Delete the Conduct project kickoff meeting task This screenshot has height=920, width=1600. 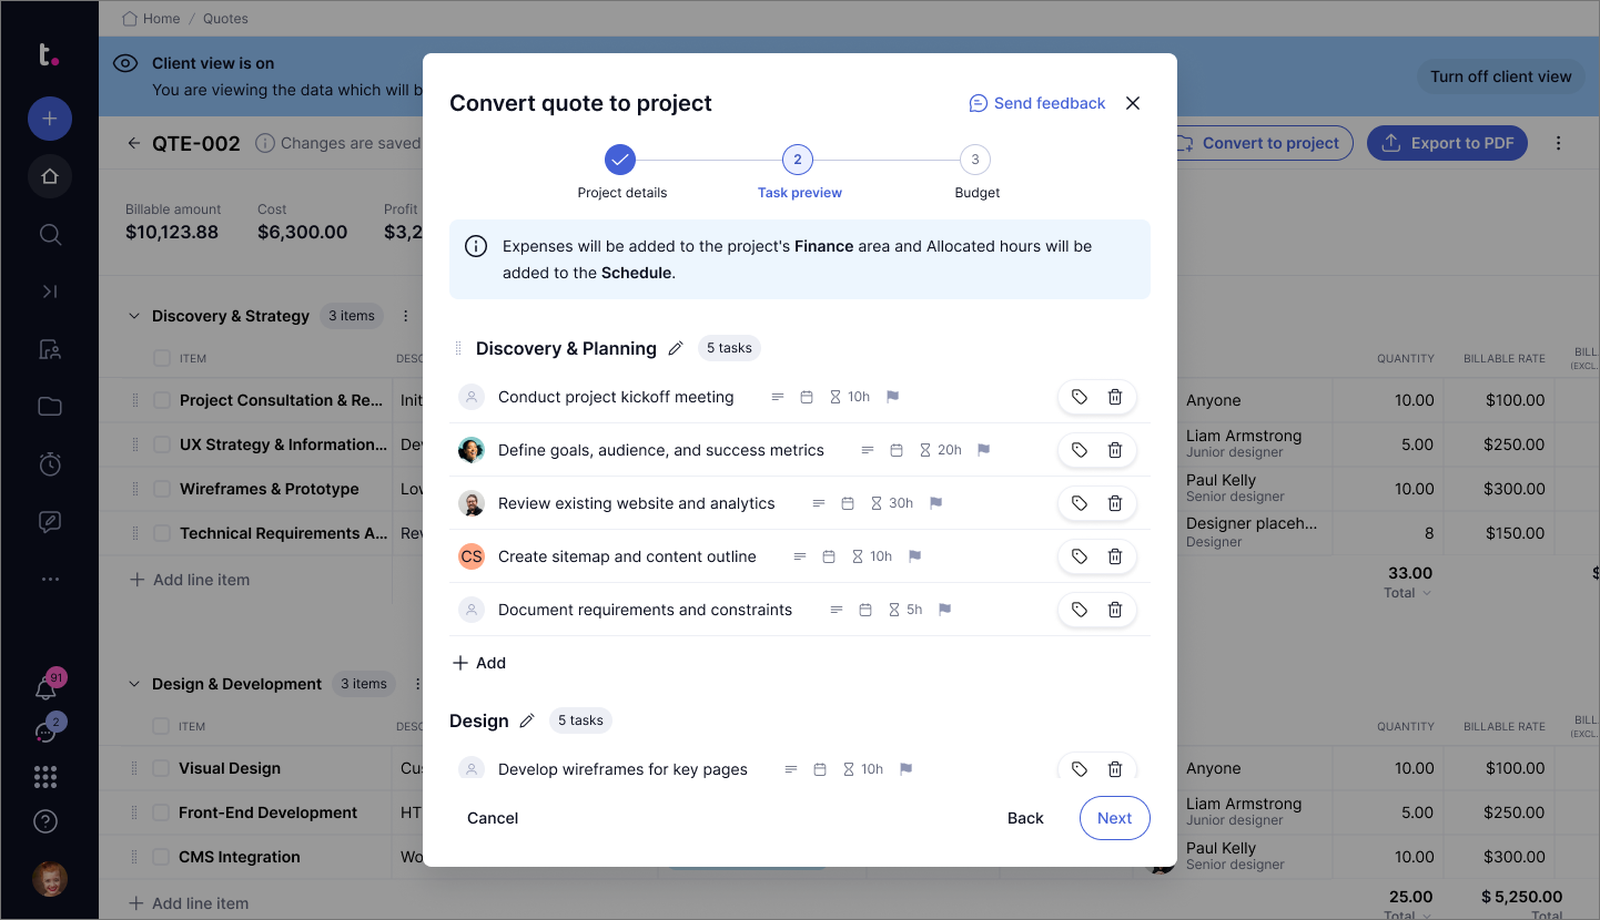(1114, 397)
